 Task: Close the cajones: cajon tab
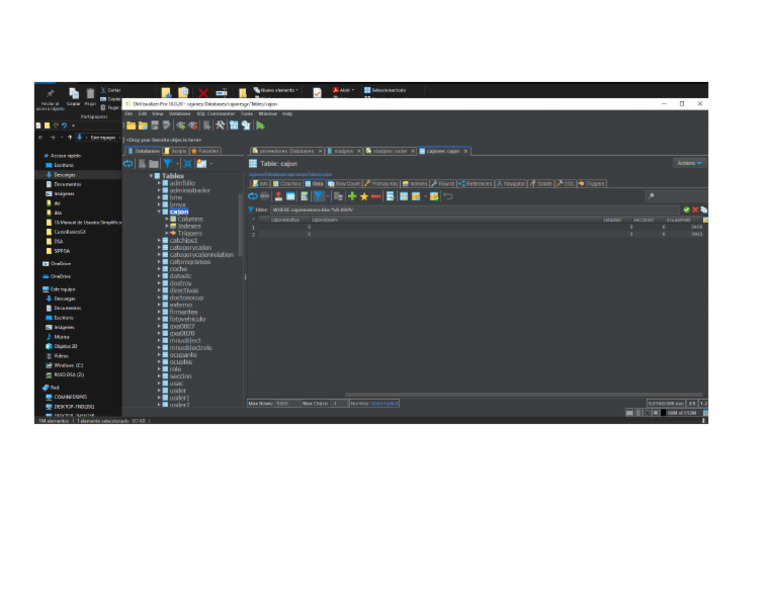(465, 151)
